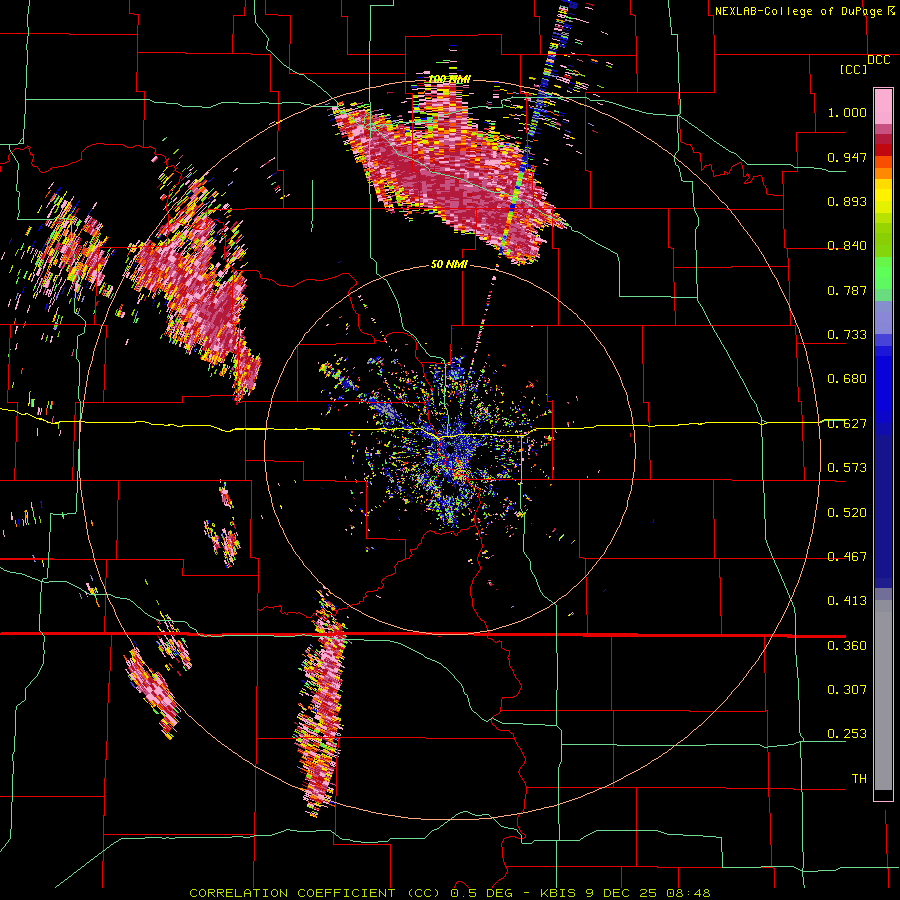The height and width of the screenshot is (900, 900).
Task: Click the 0.307 legend value
Action: (847, 690)
